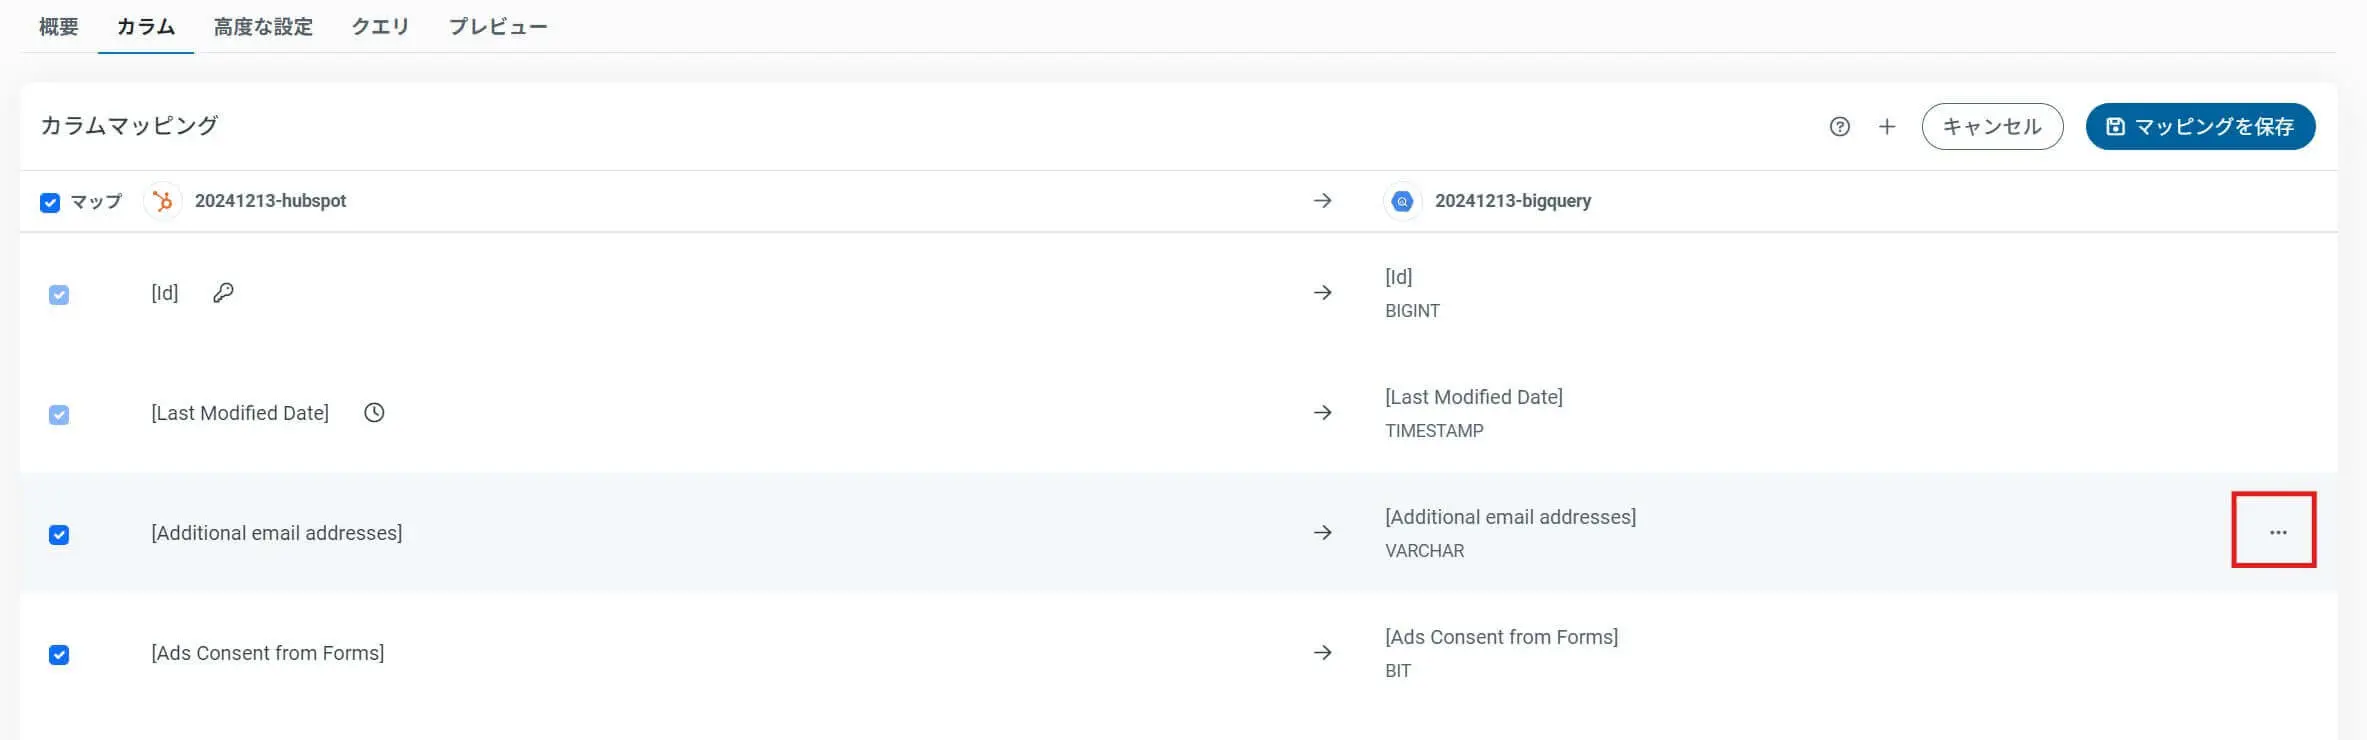Click the BigQuery destination logo icon
The width and height of the screenshot is (2367, 740).
(x=1402, y=201)
